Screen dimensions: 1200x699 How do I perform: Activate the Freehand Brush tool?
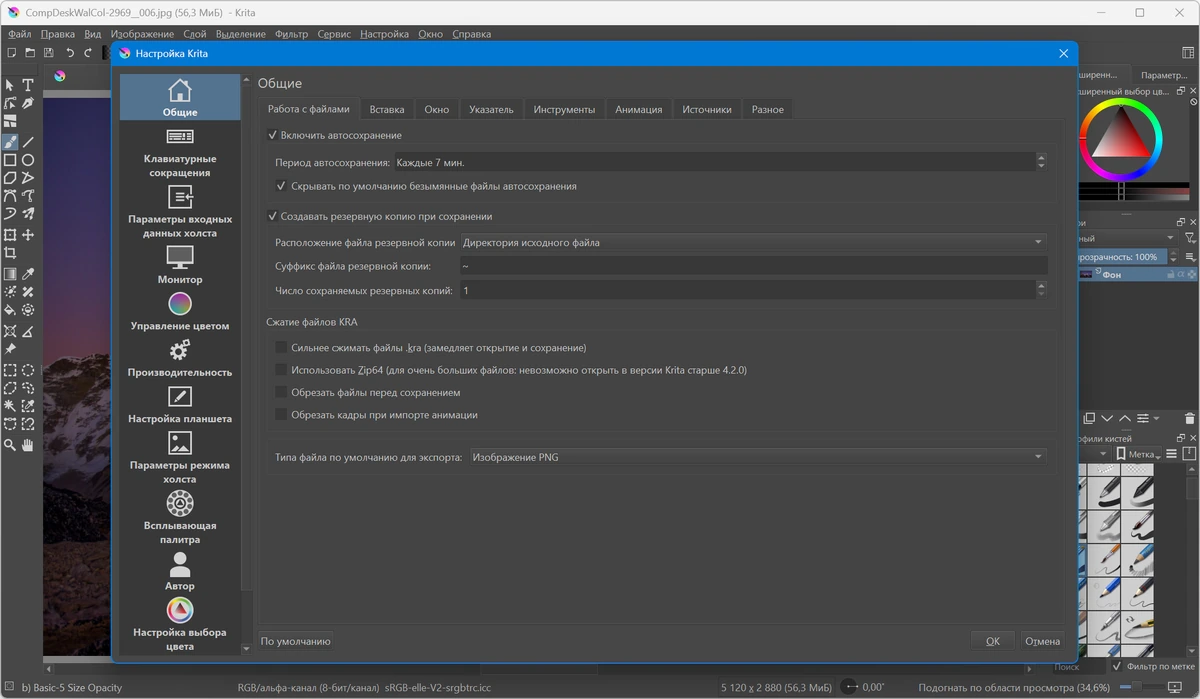pyautogui.click(x=10, y=141)
